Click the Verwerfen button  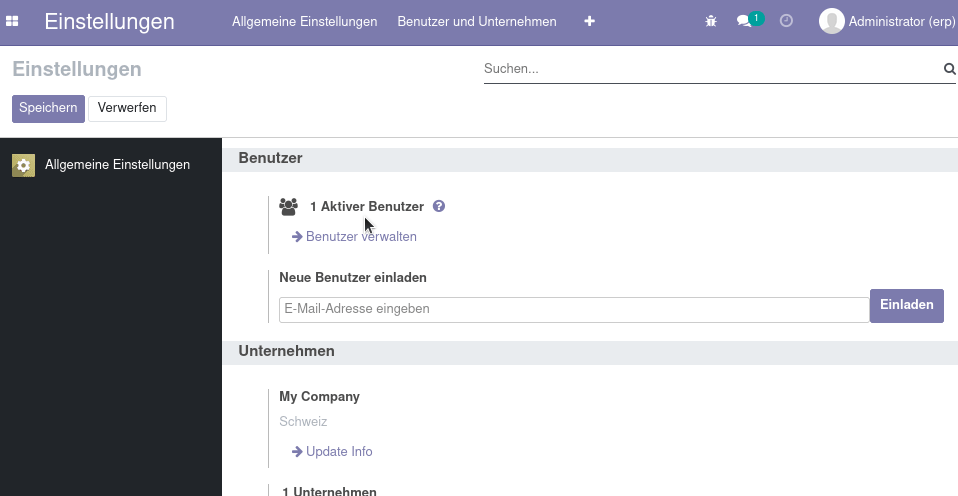[x=127, y=109]
